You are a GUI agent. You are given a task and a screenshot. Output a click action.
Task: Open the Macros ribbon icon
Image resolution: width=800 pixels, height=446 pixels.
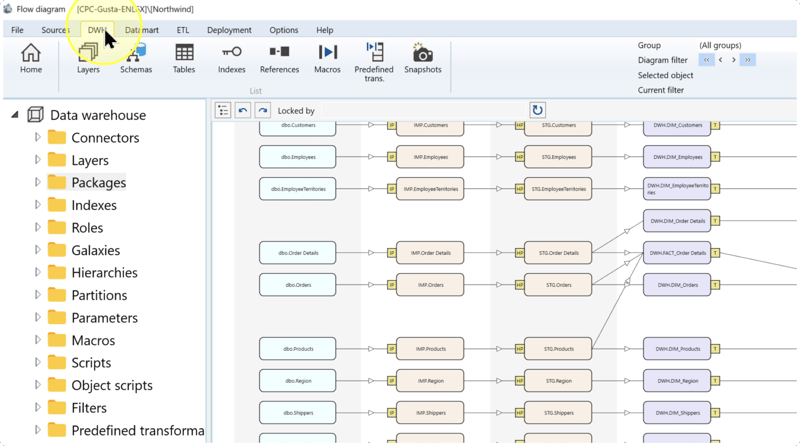click(327, 58)
